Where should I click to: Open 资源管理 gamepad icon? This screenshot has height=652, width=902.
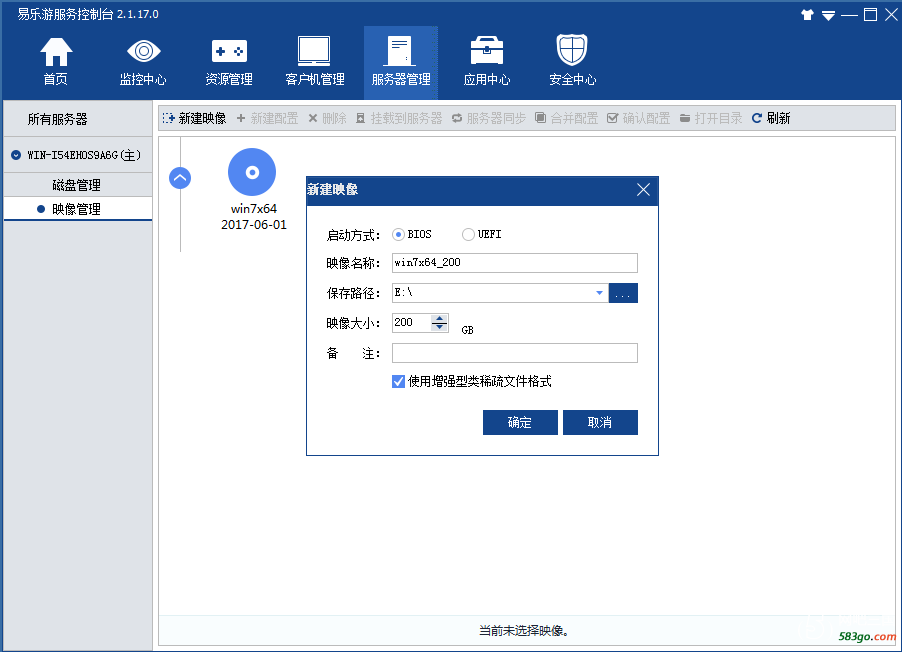[229, 52]
